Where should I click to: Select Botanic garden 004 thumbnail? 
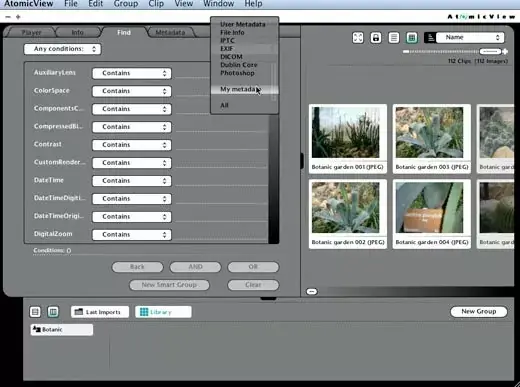(x=432, y=214)
